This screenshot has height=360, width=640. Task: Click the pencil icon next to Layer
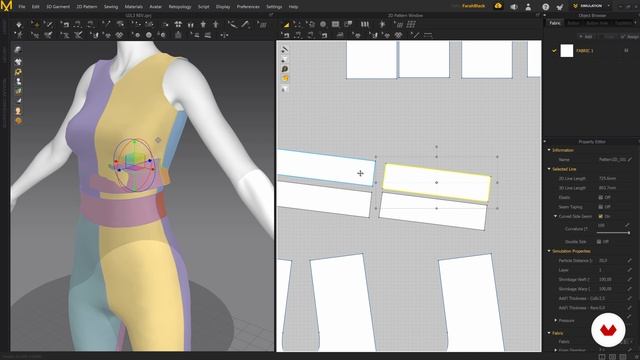tap(629, 270)
